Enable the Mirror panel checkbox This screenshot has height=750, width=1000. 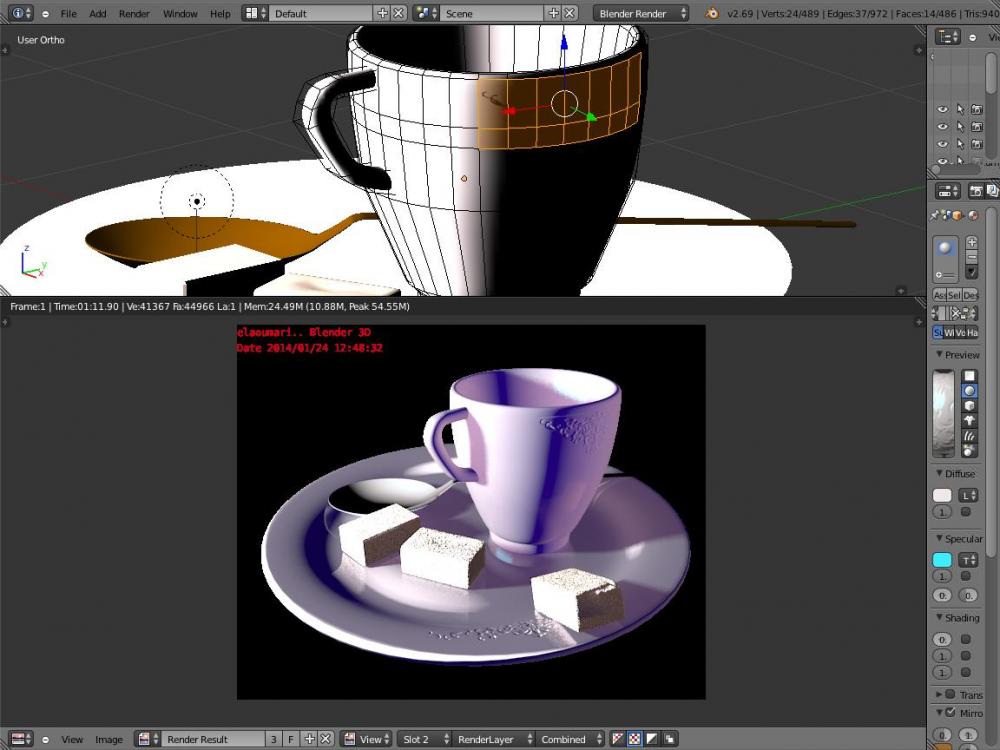click(x=950, y=713)
